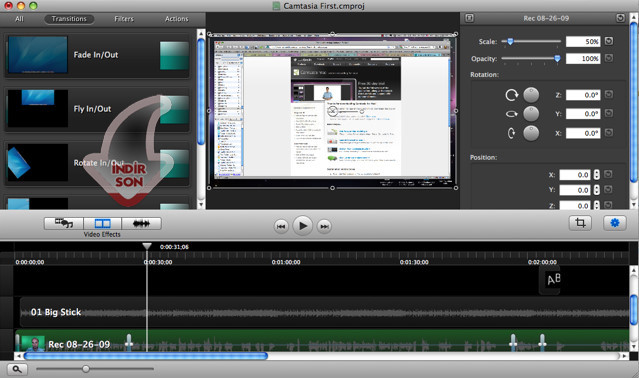The image size is (639, 378).
Task: Click the Position Y stepper arrows
Action: click(x=597, y=190)
